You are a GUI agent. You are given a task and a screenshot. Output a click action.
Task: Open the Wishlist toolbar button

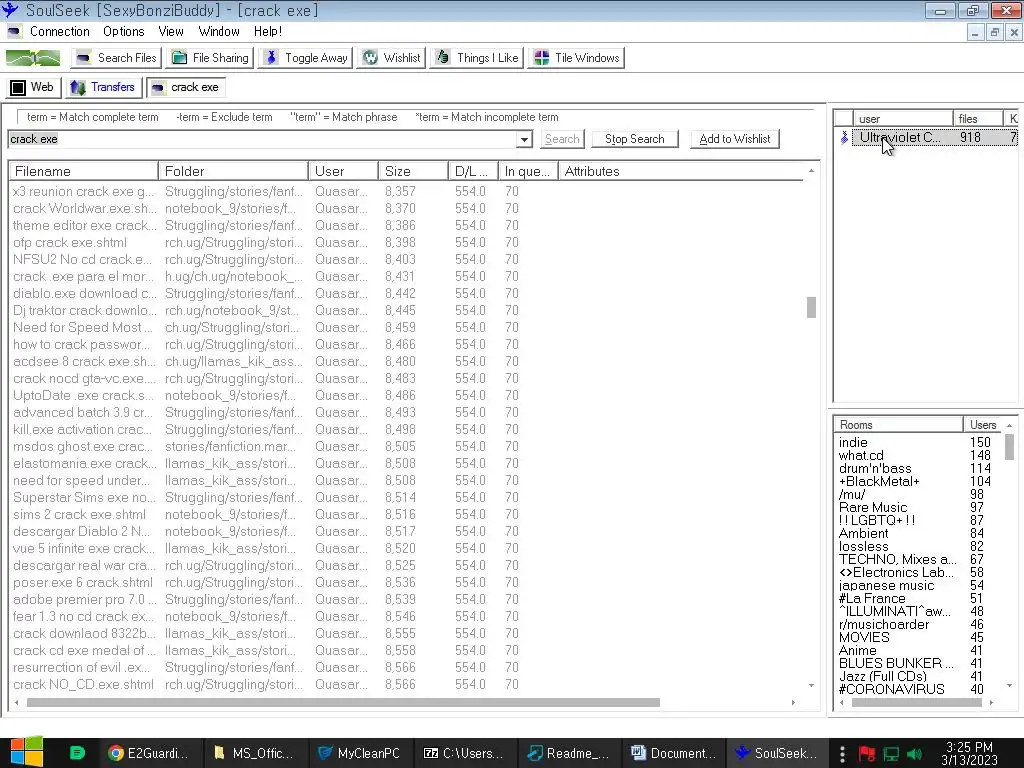coord(392,57)
